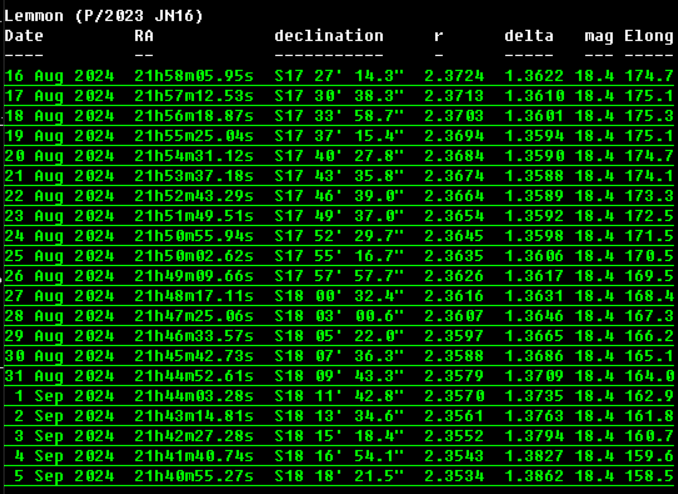Click the declination S17 33' 58.7"
This screenshot has width=678, height=494.
point(339,116)
